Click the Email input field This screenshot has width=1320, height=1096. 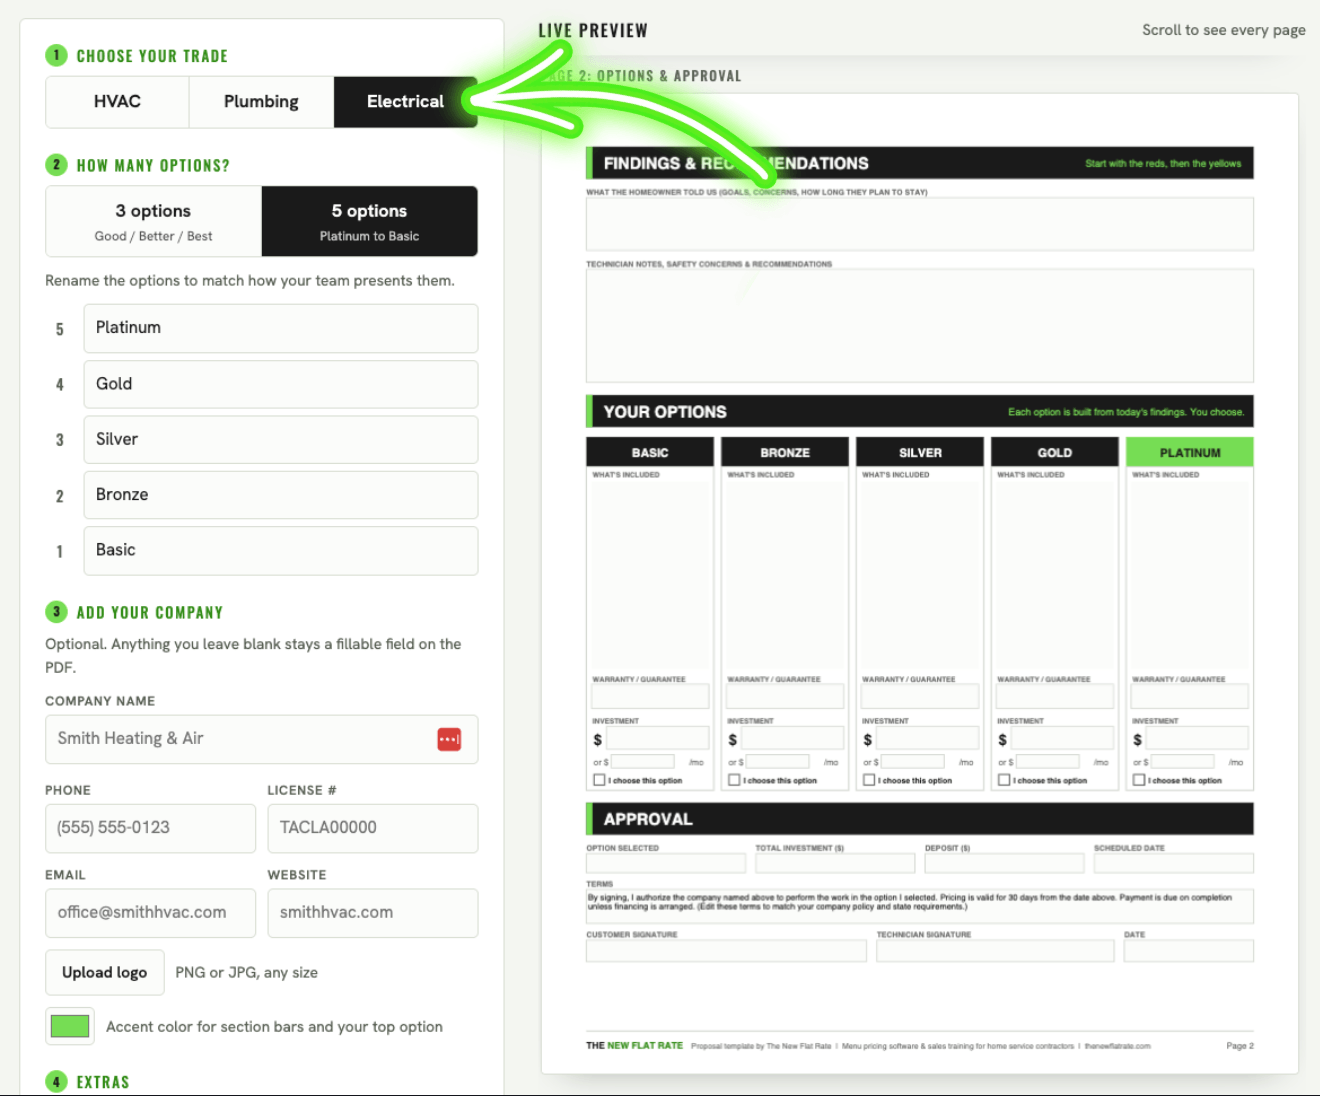150,913
